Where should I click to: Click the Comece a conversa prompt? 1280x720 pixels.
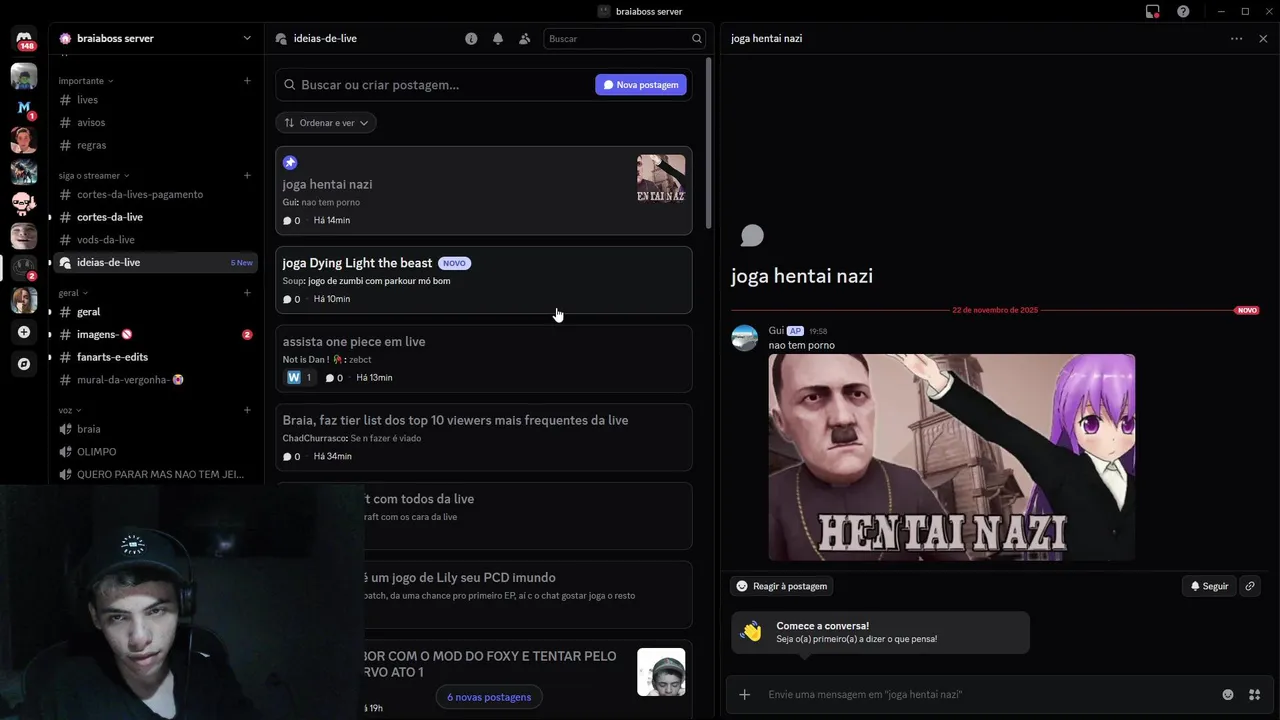pyautogui.click(x=880, y=632)
